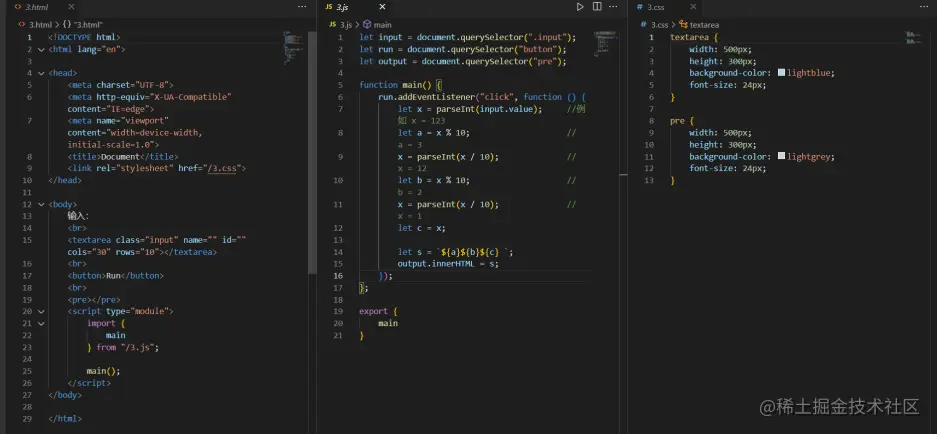Image resolution: width=937 pixels, height=434 pixels.
Task: Click let run = document.querySelector("button") line
Action: tap(463, 49)
